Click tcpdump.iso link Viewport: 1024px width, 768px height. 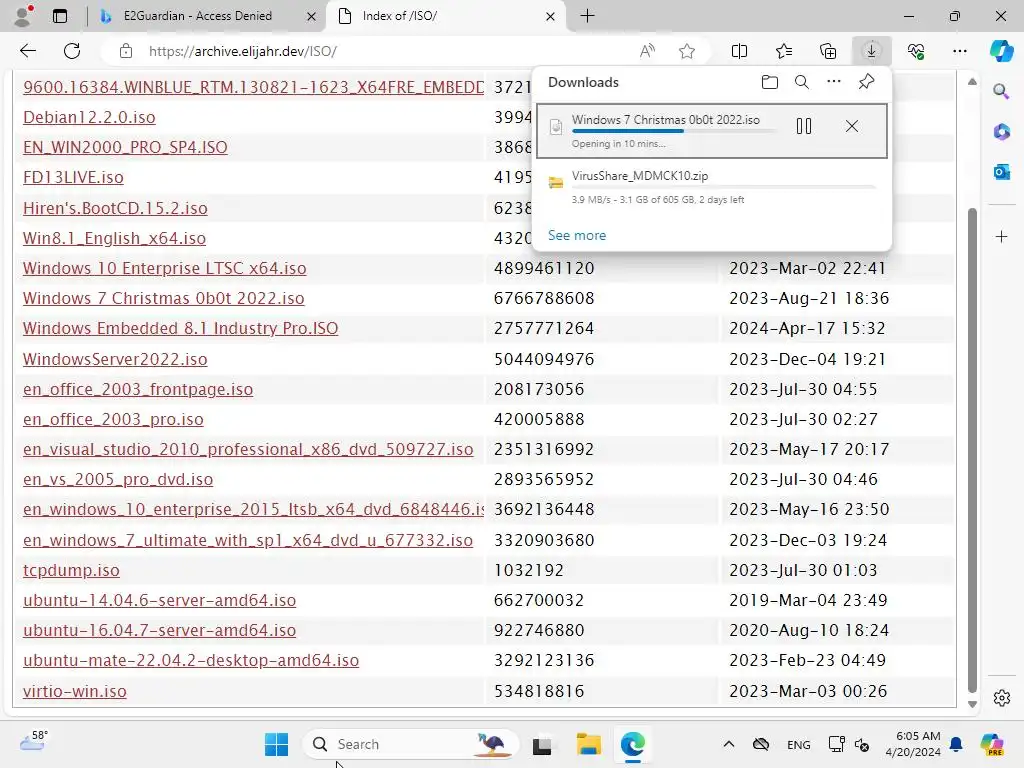click(71, 569)
